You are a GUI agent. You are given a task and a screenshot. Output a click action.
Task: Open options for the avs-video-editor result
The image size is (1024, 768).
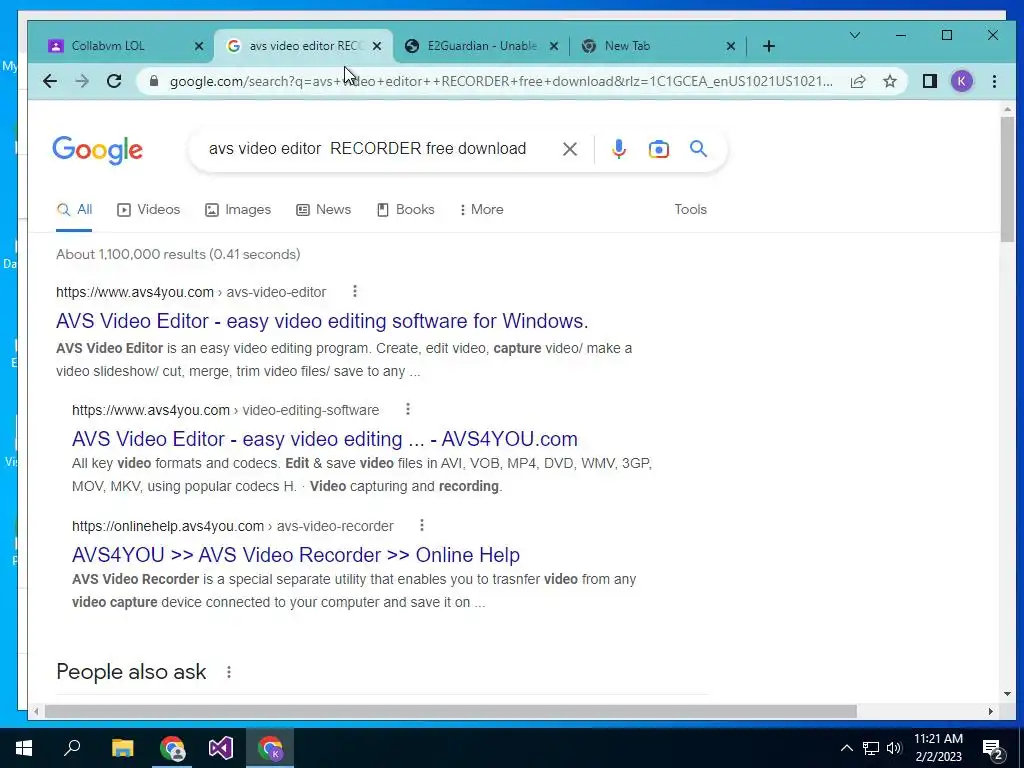coord(355,291)
